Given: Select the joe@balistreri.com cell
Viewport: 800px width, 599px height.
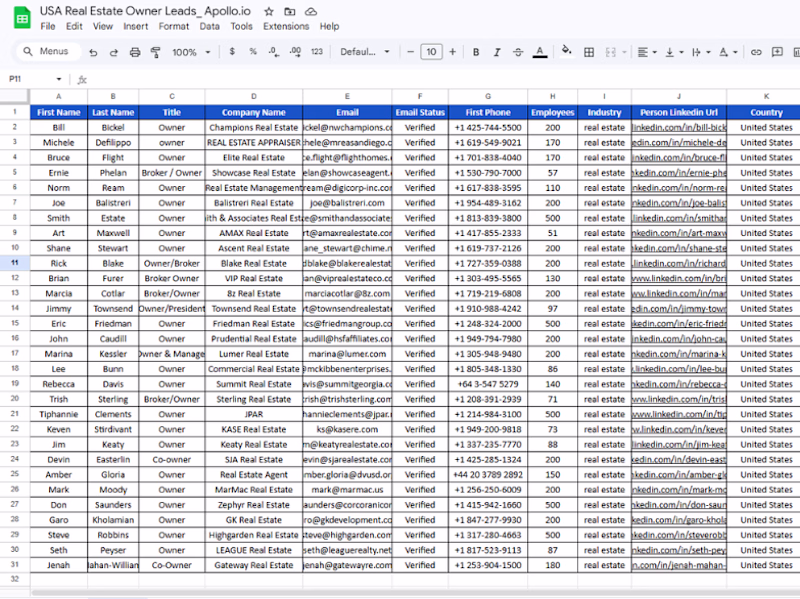Looking at the screenshot, I should (347, 203).
